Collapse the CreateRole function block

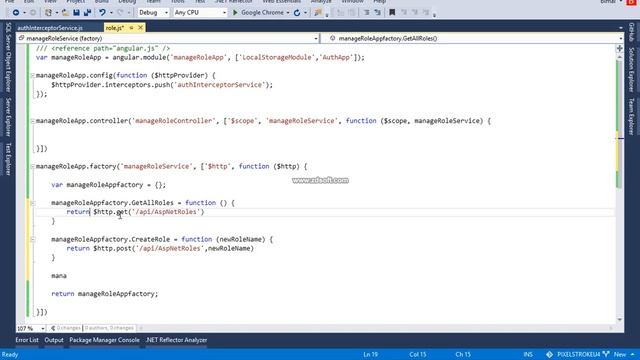(x=33, y=240)
